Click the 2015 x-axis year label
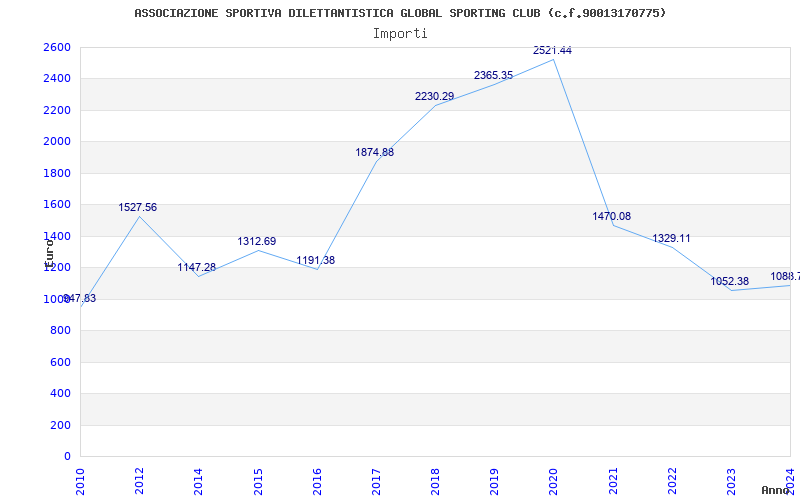Viewport: 800px width, 500px height. click(x=258, y=481)
